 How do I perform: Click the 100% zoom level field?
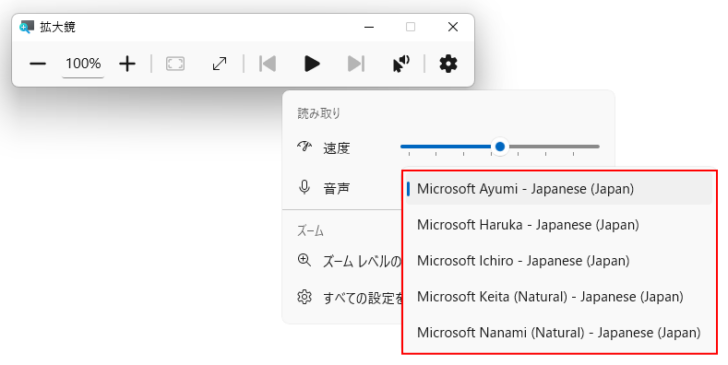(83, 64)
